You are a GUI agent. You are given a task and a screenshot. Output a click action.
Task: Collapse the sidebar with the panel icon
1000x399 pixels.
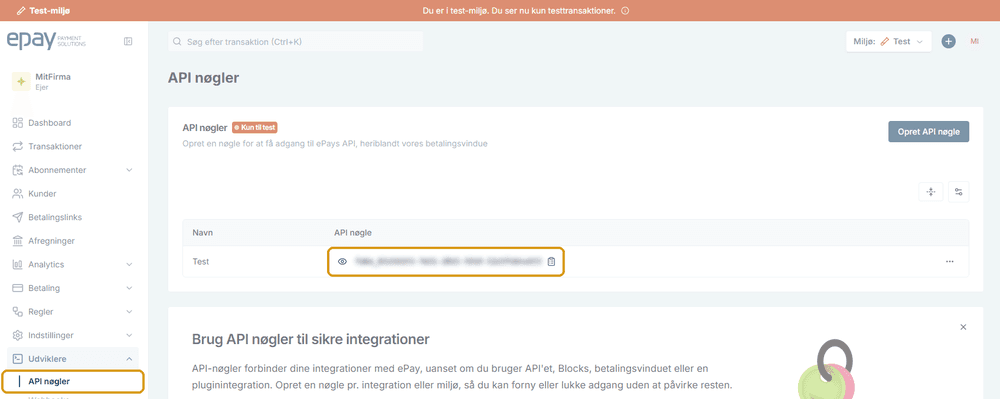[128, 41]
